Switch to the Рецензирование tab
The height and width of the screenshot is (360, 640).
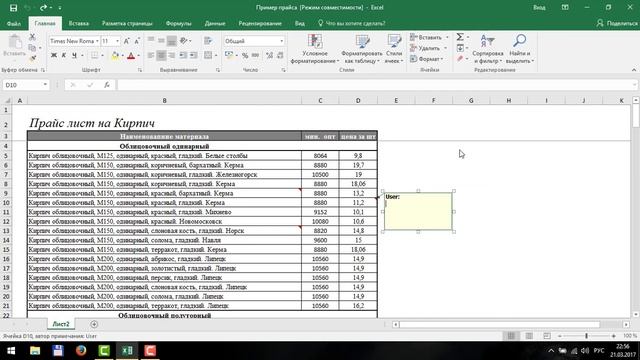[x=260, y=24]
